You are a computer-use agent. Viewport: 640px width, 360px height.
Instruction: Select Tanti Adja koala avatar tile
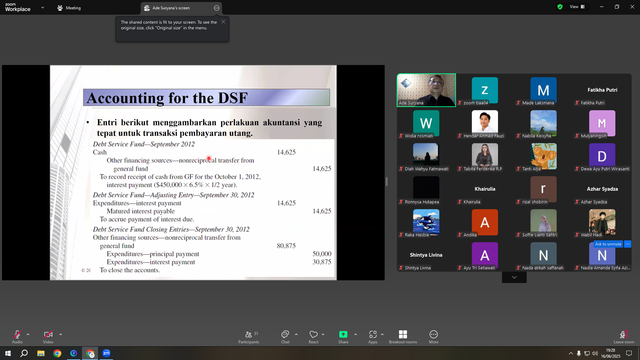(x=543, y=156)
